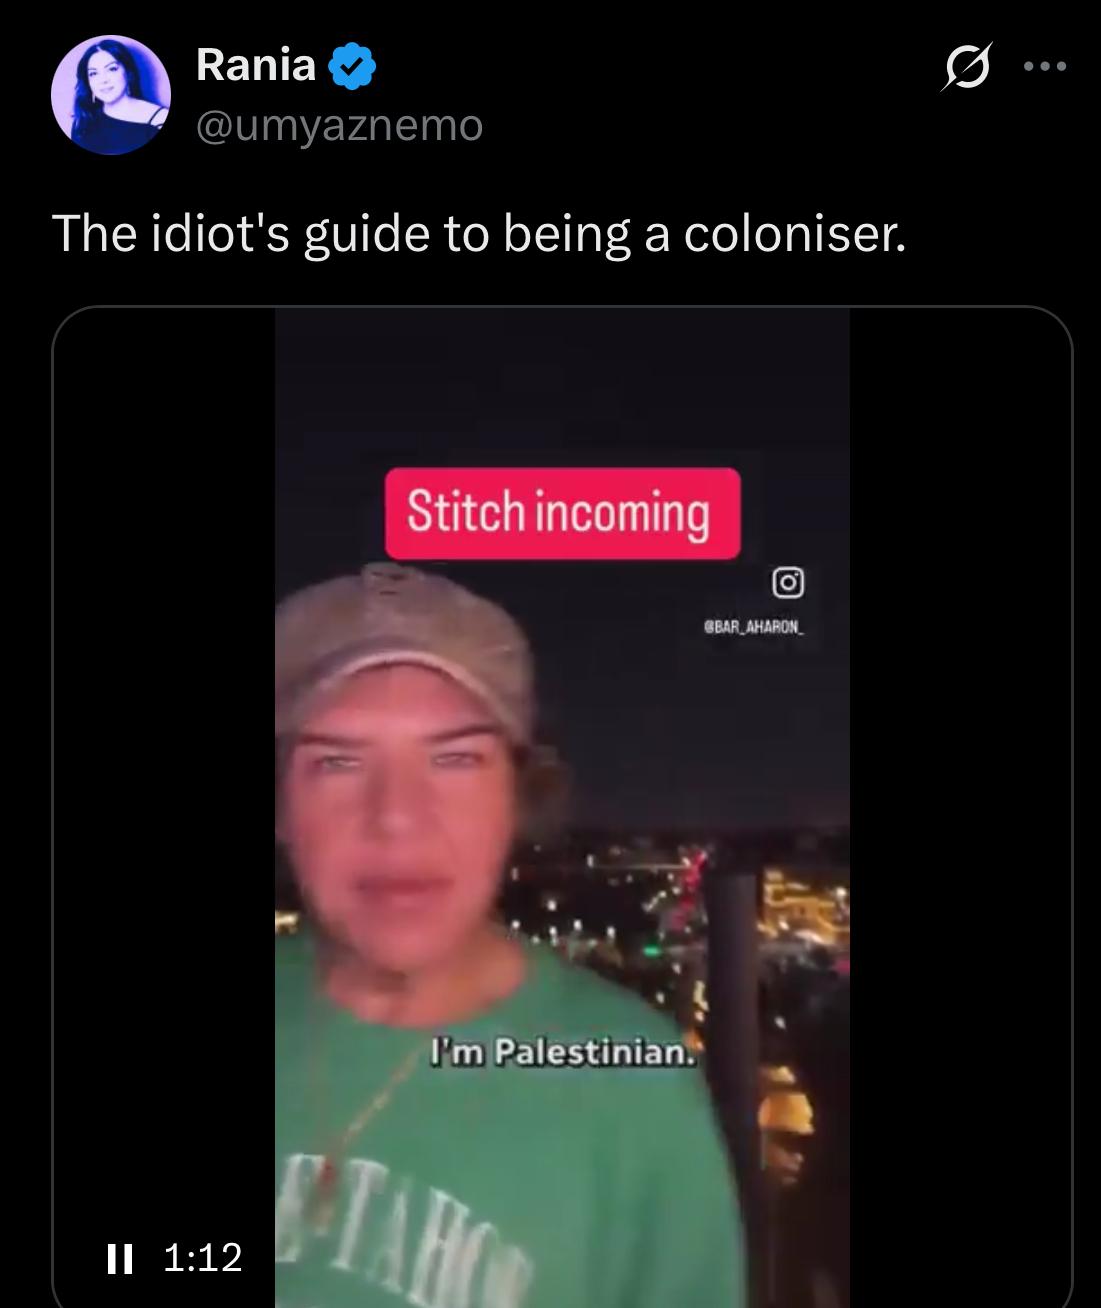Click the "I'm Palestinian." subtitle caption
Image resolution: width=1101 pixels, height=1308 pixels.
tap(563, 1052)
